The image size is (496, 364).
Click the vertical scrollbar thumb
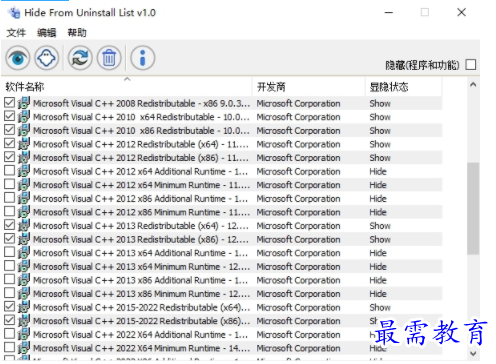pyautogui.click(x=473, y=209)
